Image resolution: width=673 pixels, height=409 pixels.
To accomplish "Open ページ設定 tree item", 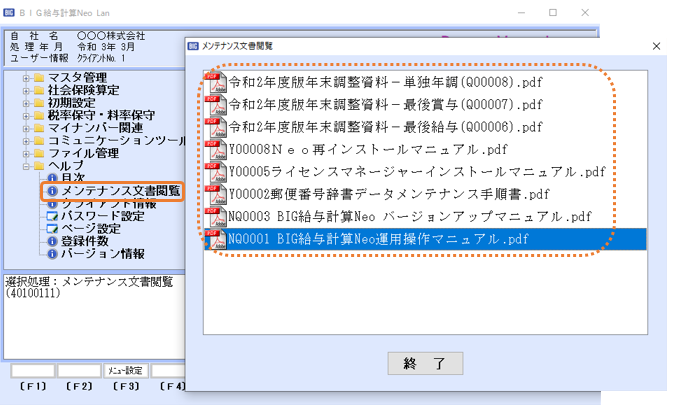I will click(90, 228).
